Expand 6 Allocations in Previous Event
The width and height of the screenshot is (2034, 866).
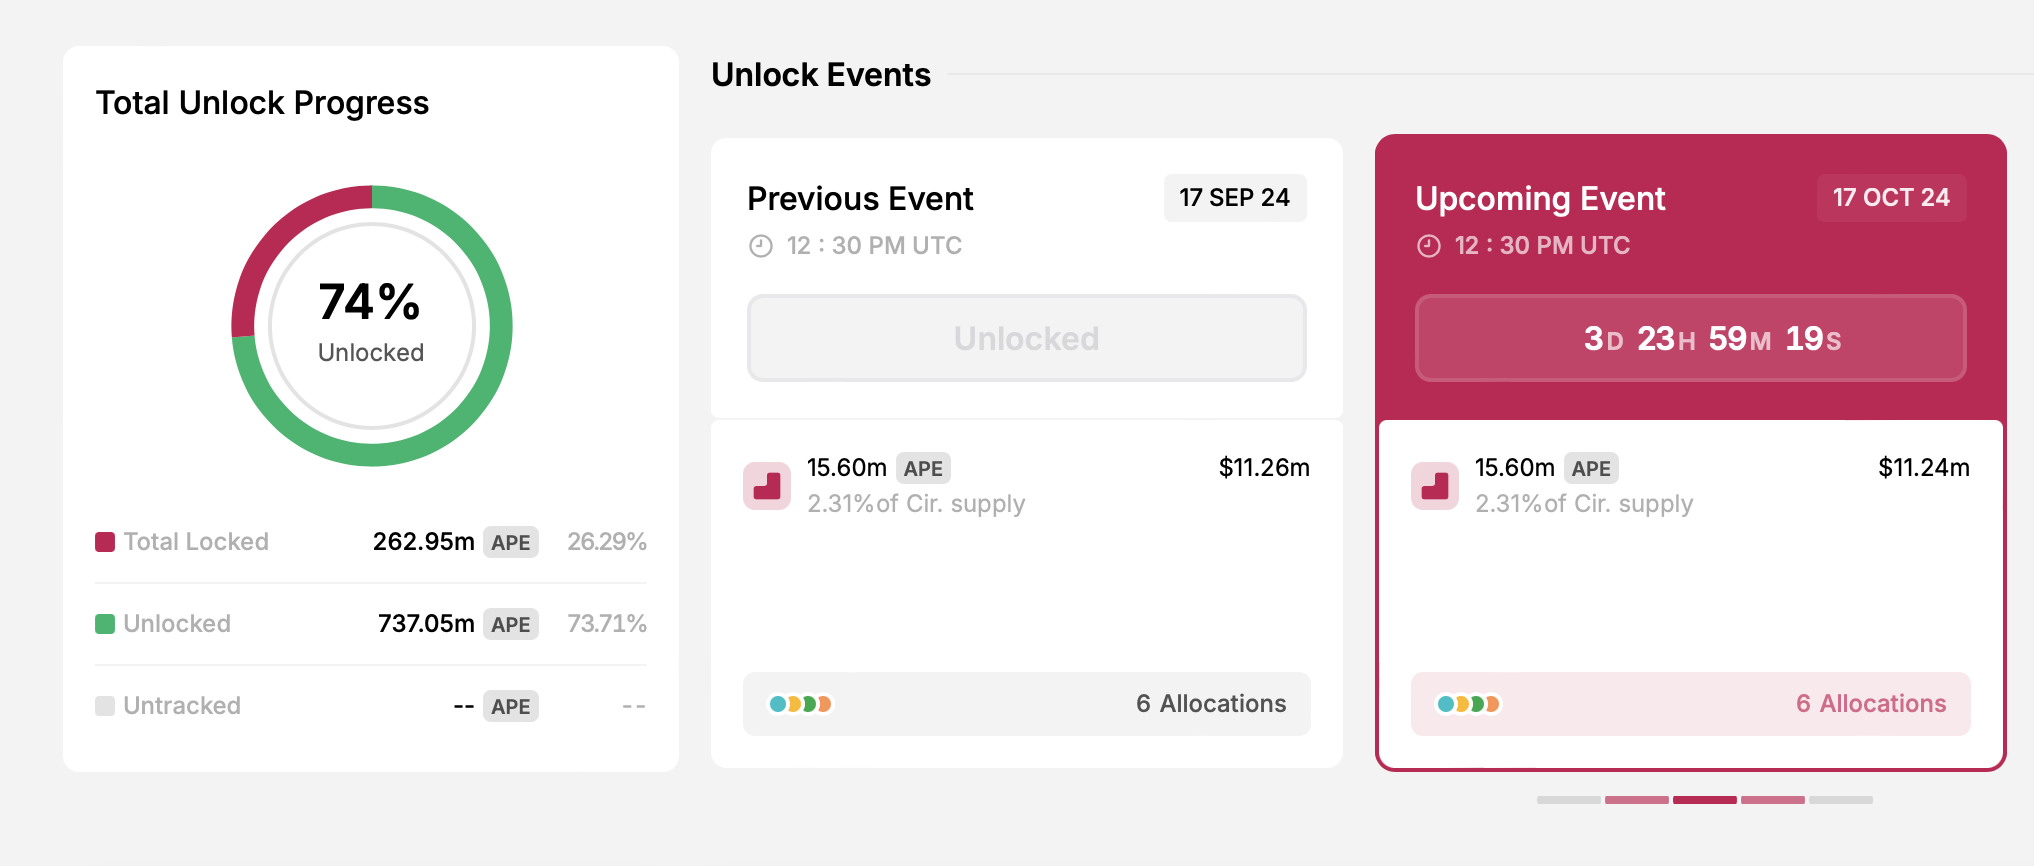(1210, 704)
